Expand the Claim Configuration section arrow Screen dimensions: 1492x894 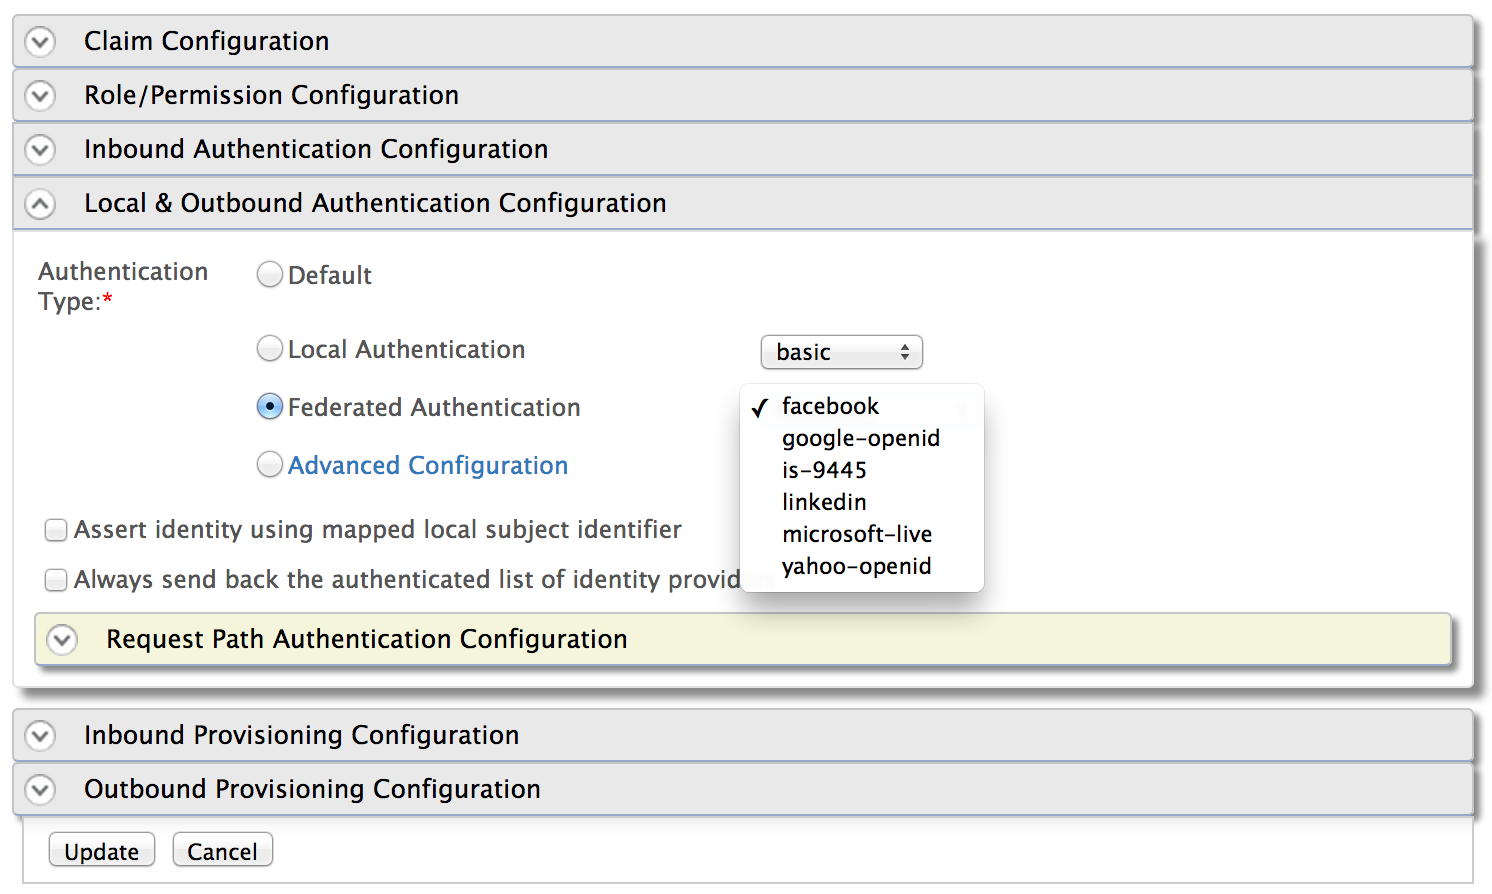40,42
